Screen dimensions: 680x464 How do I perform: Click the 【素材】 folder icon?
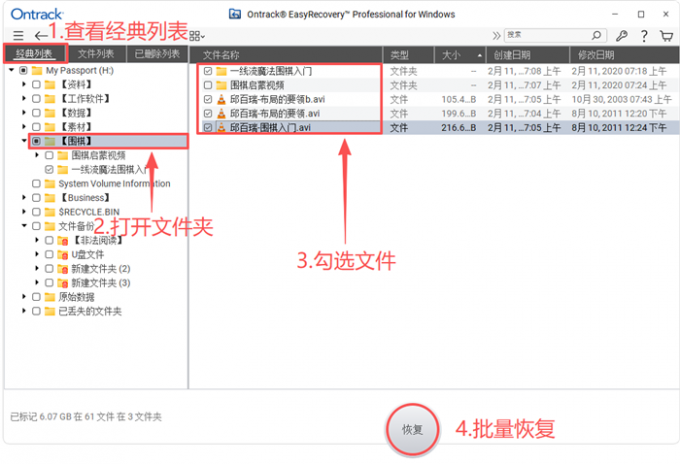(x=50, y=127)
